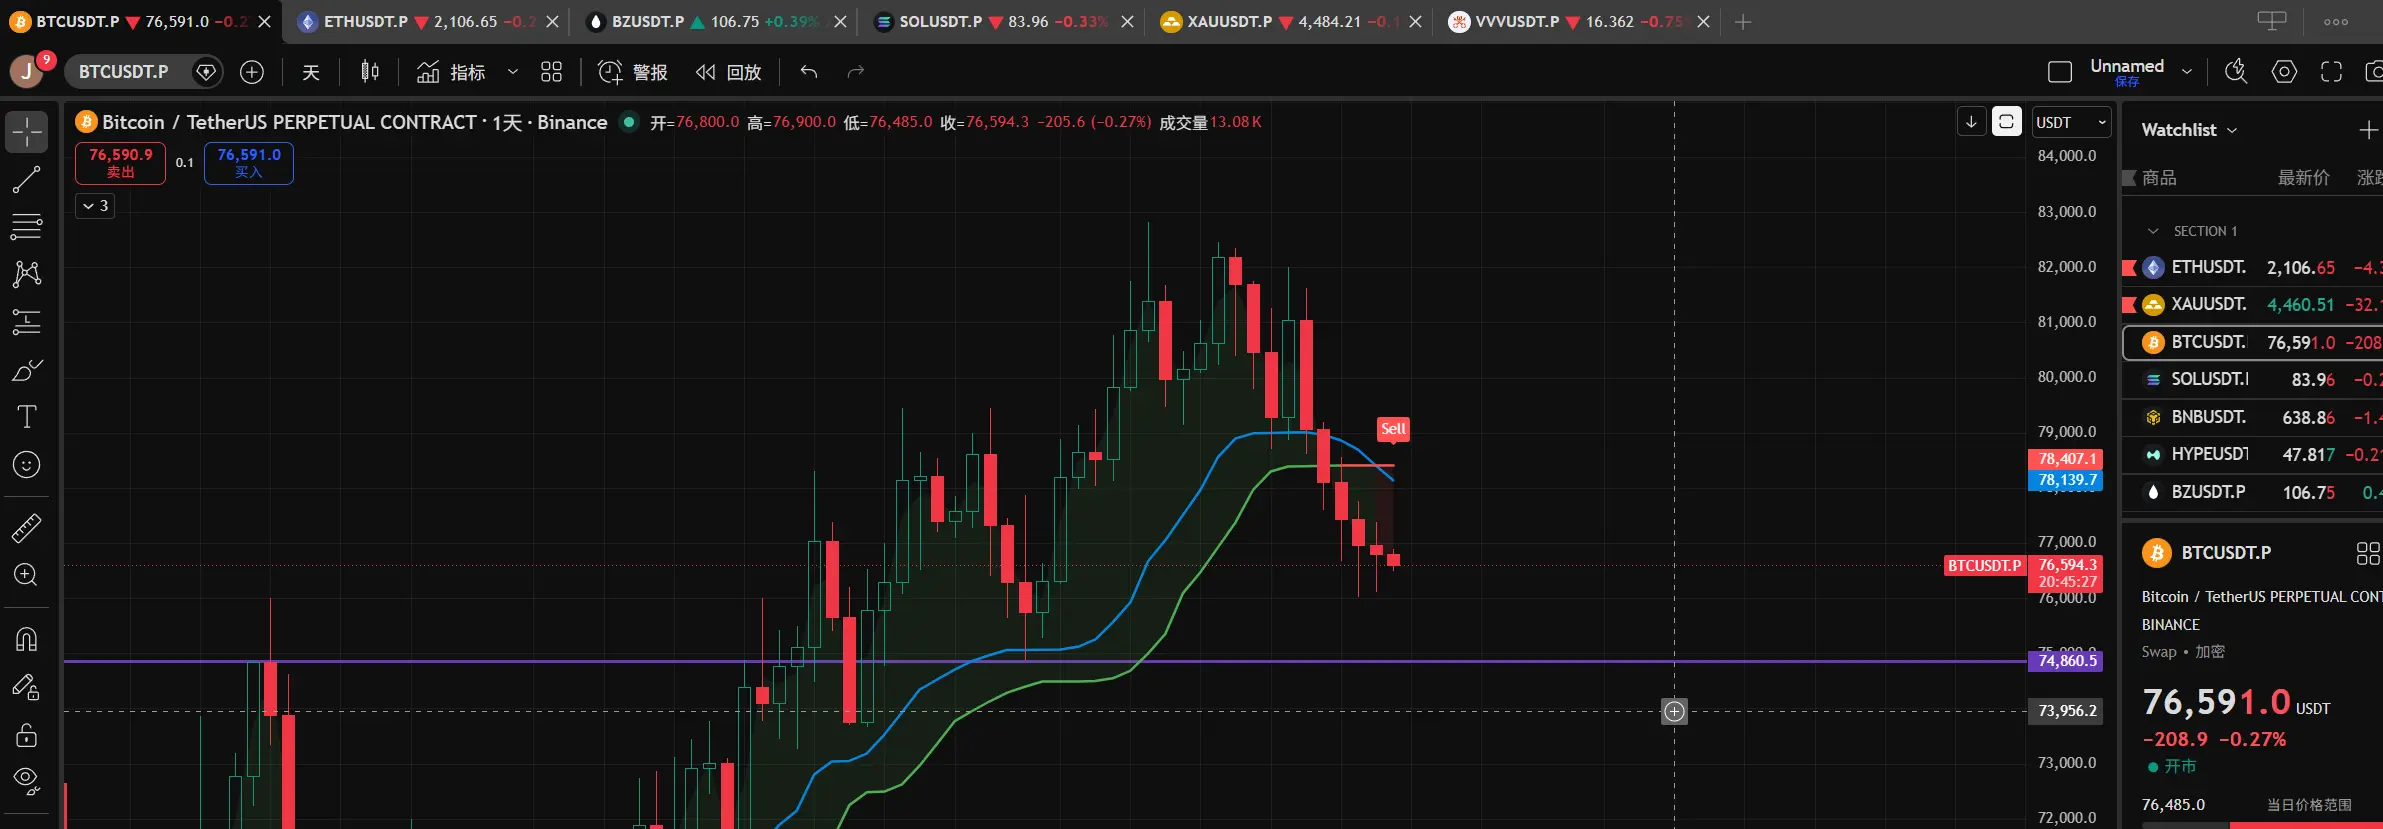This screenshot has width=2383, height=829.
Task: Toggle the sync button above the price scale
Action: (2006, 122)
